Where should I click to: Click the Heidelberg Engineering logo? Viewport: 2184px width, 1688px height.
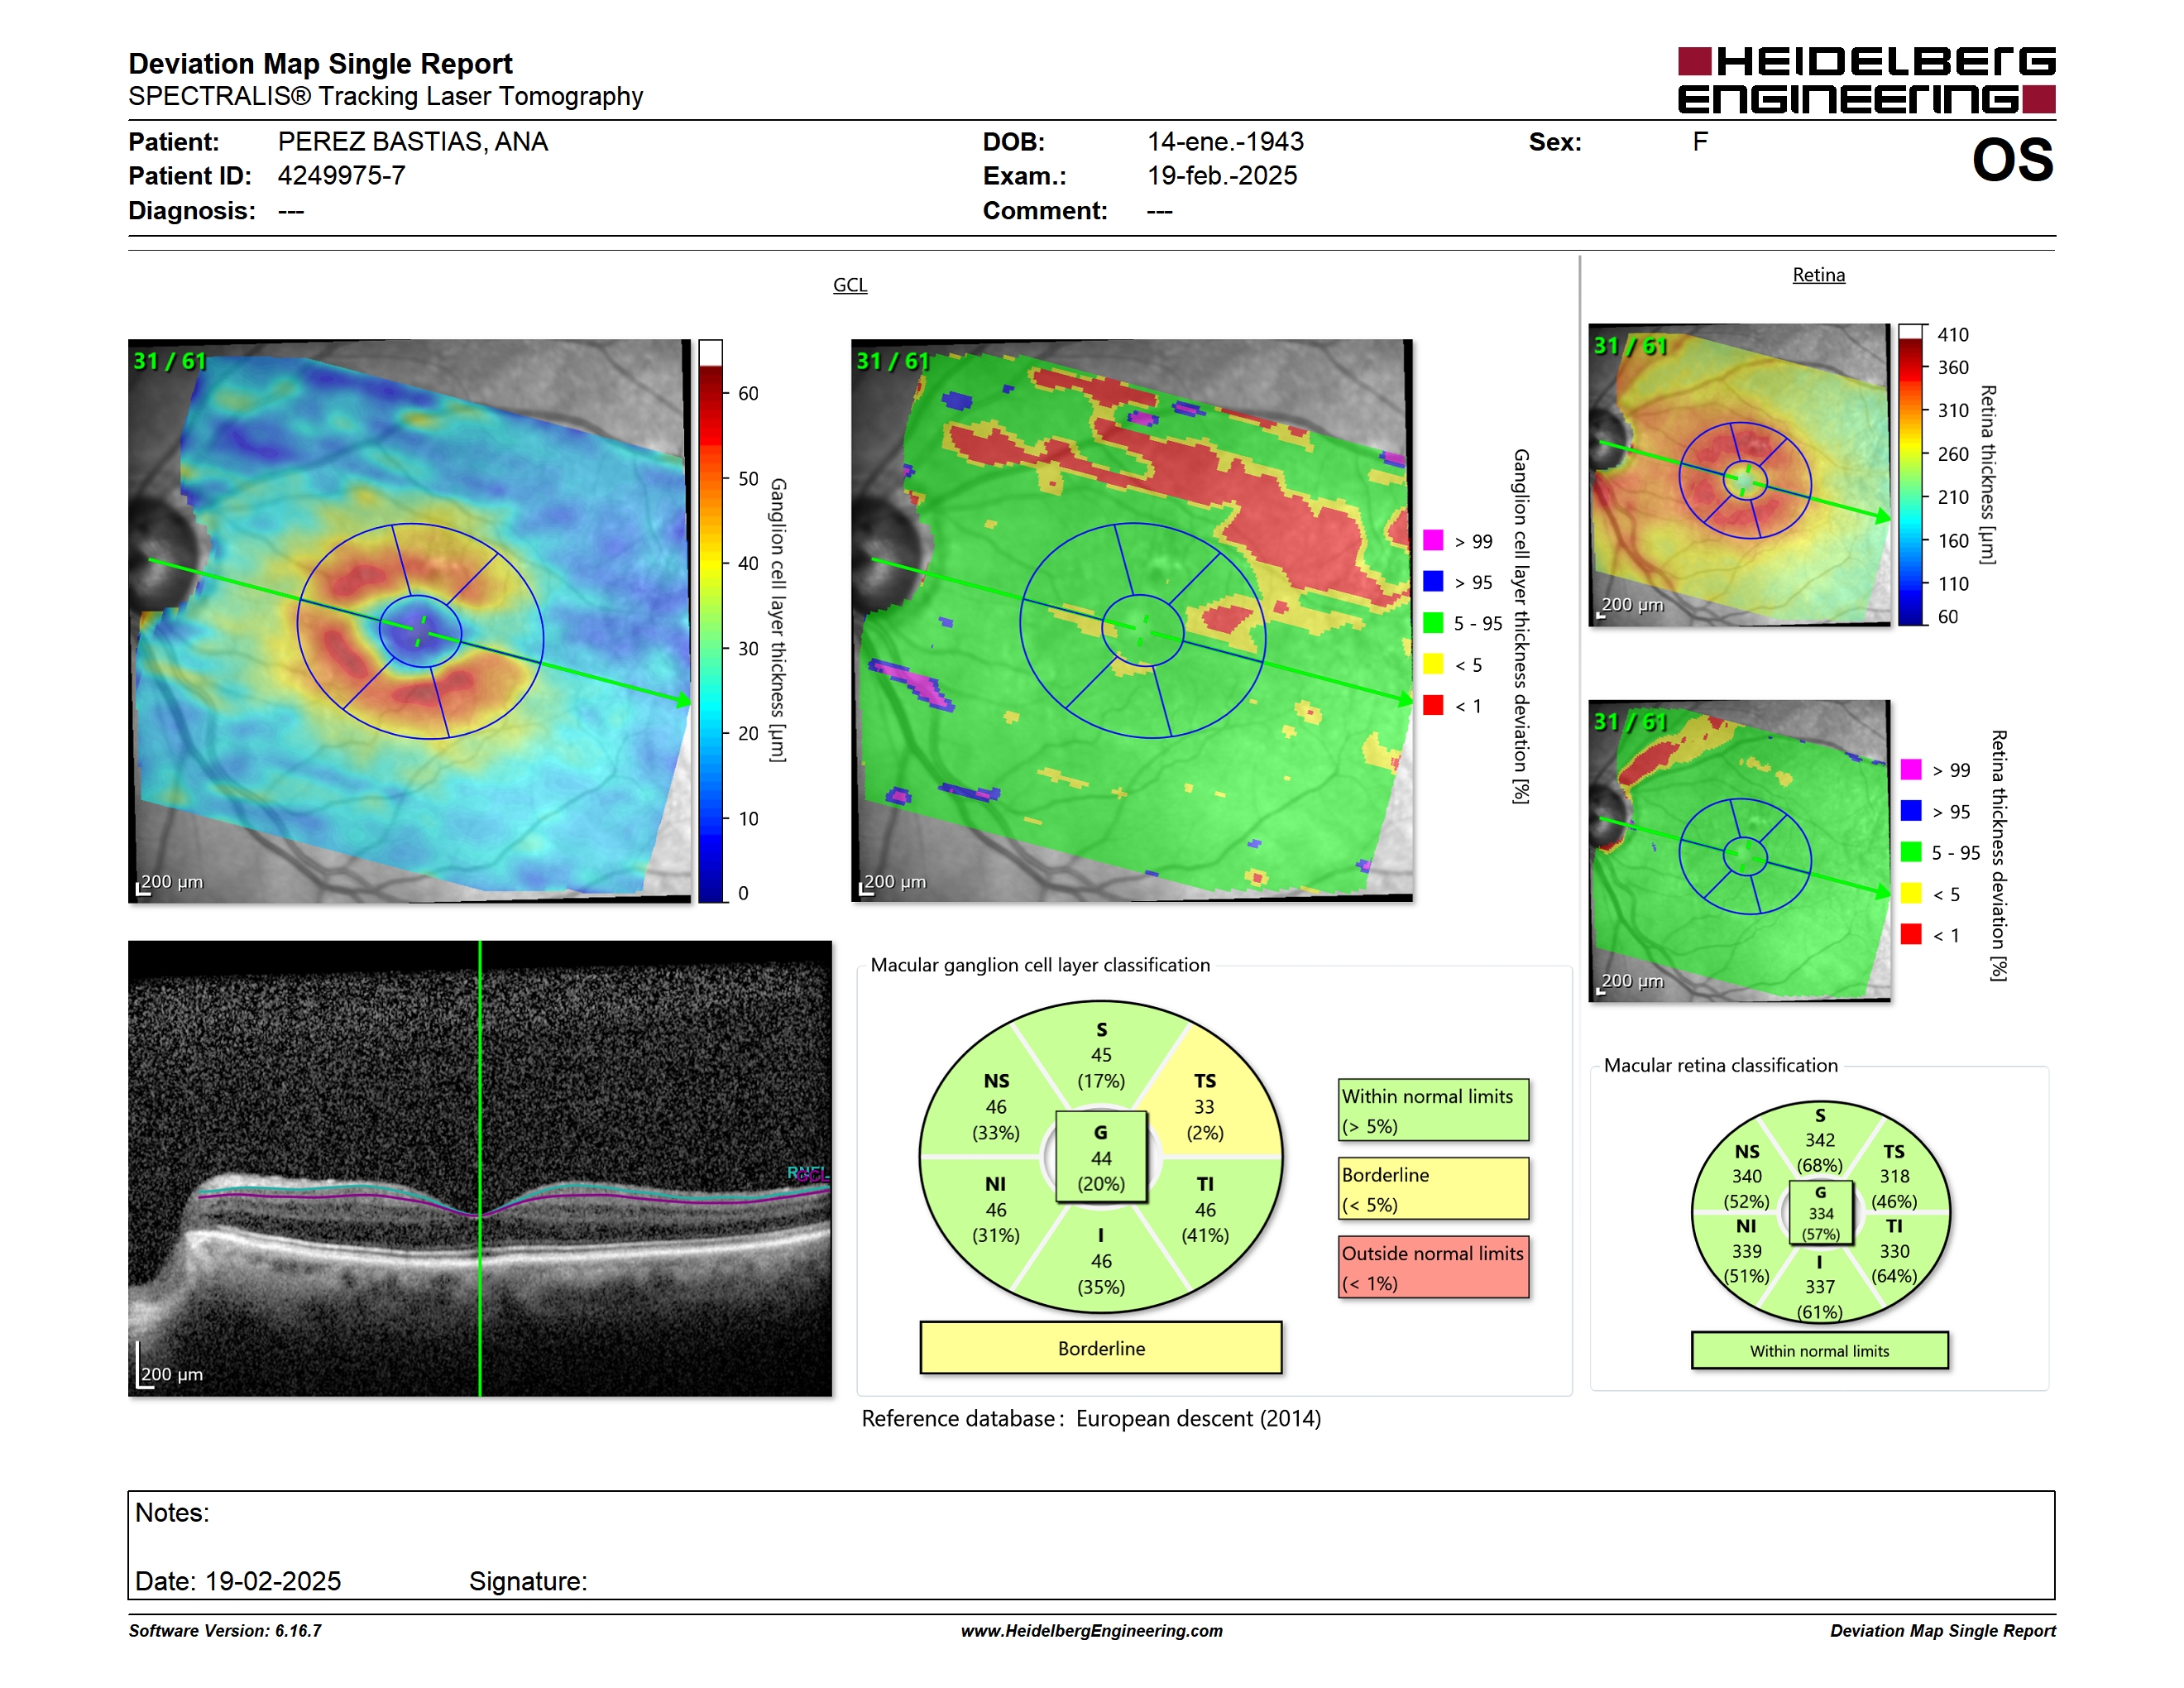tap(1866, 79)
